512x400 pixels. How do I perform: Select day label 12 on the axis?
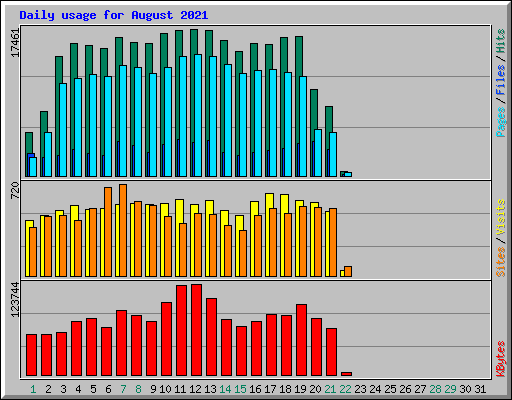coord(195,389)
